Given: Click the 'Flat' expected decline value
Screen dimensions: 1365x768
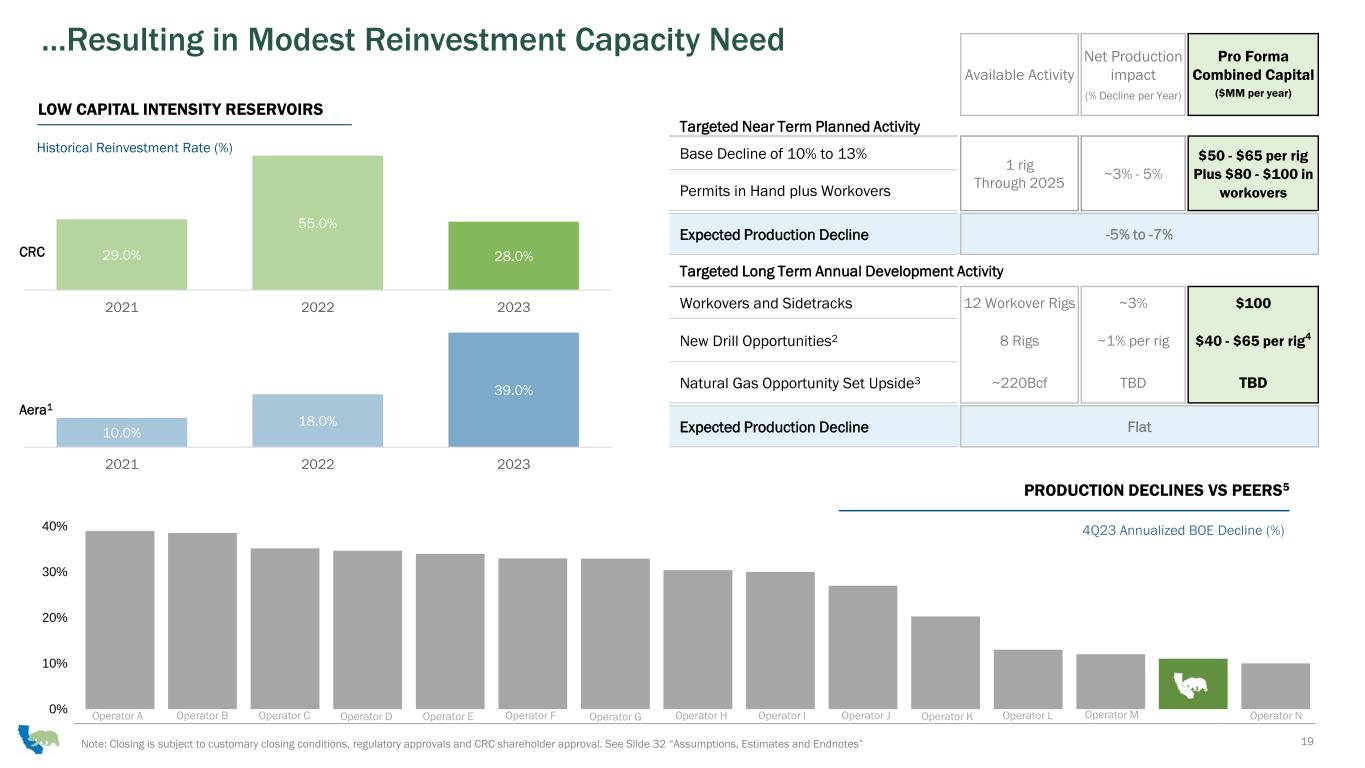Looking at the screenshot, I should point(1139,427).
